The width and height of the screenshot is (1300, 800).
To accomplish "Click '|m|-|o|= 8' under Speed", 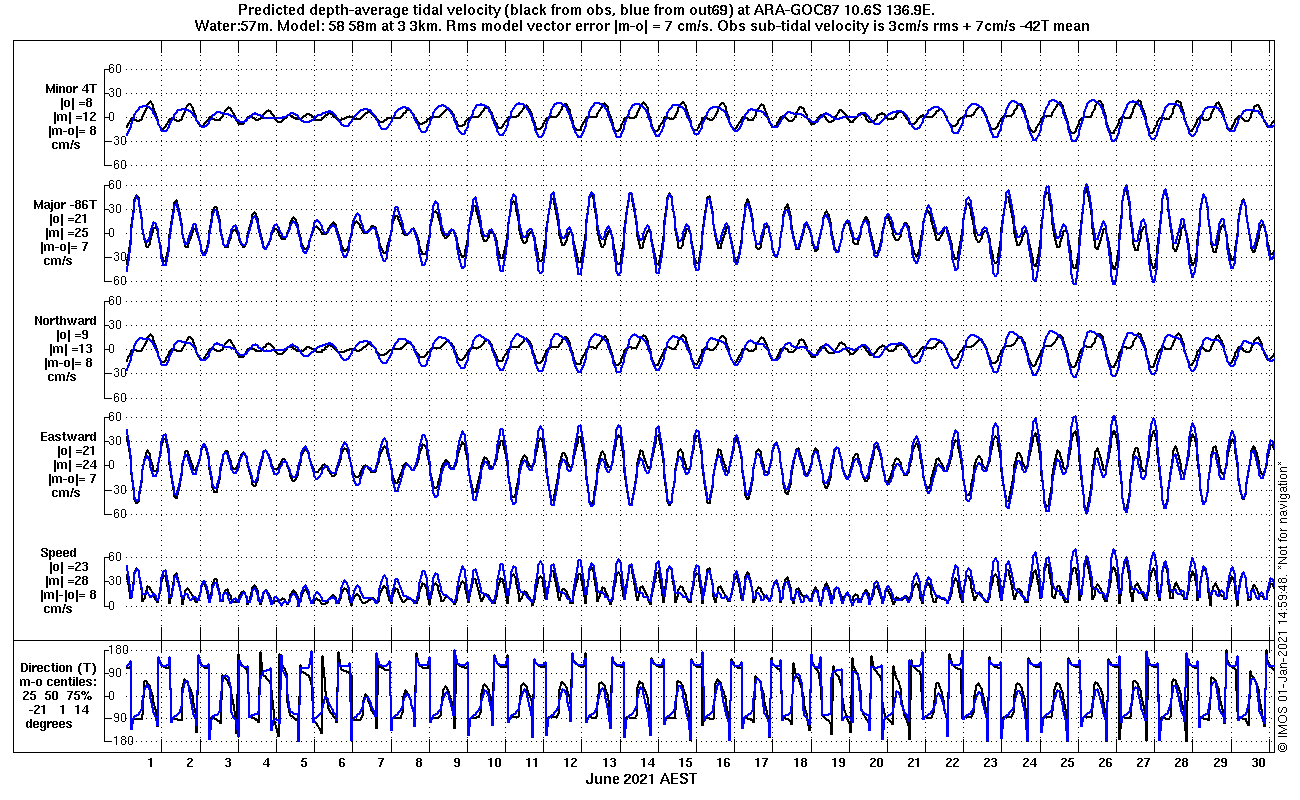I will (x=67, y=595).
